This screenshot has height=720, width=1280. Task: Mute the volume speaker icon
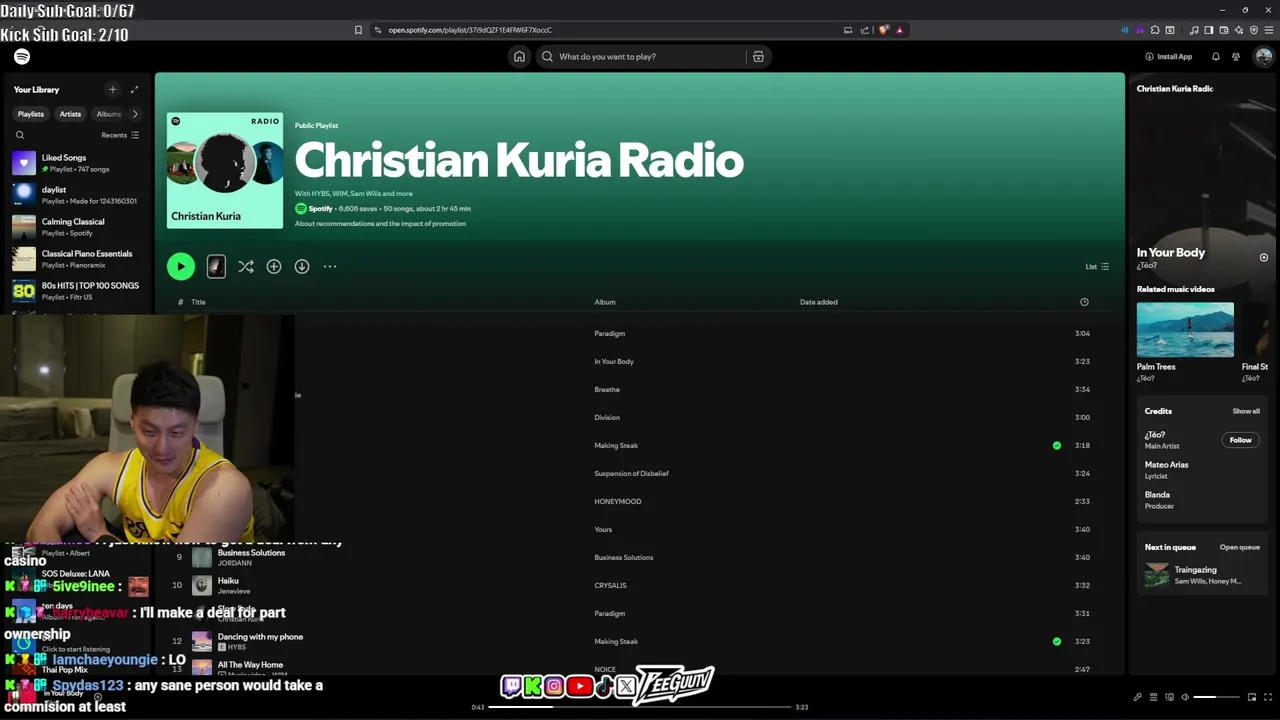point(1185,697)
